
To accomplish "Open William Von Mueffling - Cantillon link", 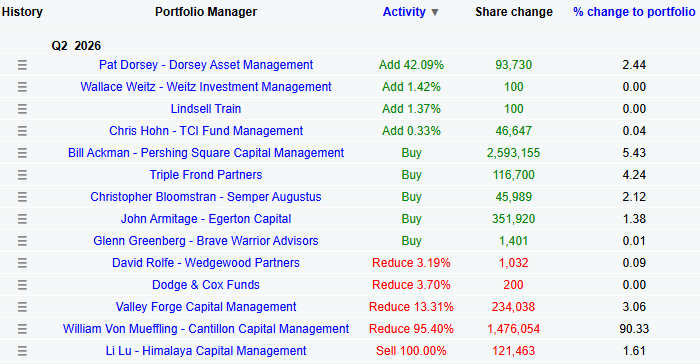I will tap(206, 329).
